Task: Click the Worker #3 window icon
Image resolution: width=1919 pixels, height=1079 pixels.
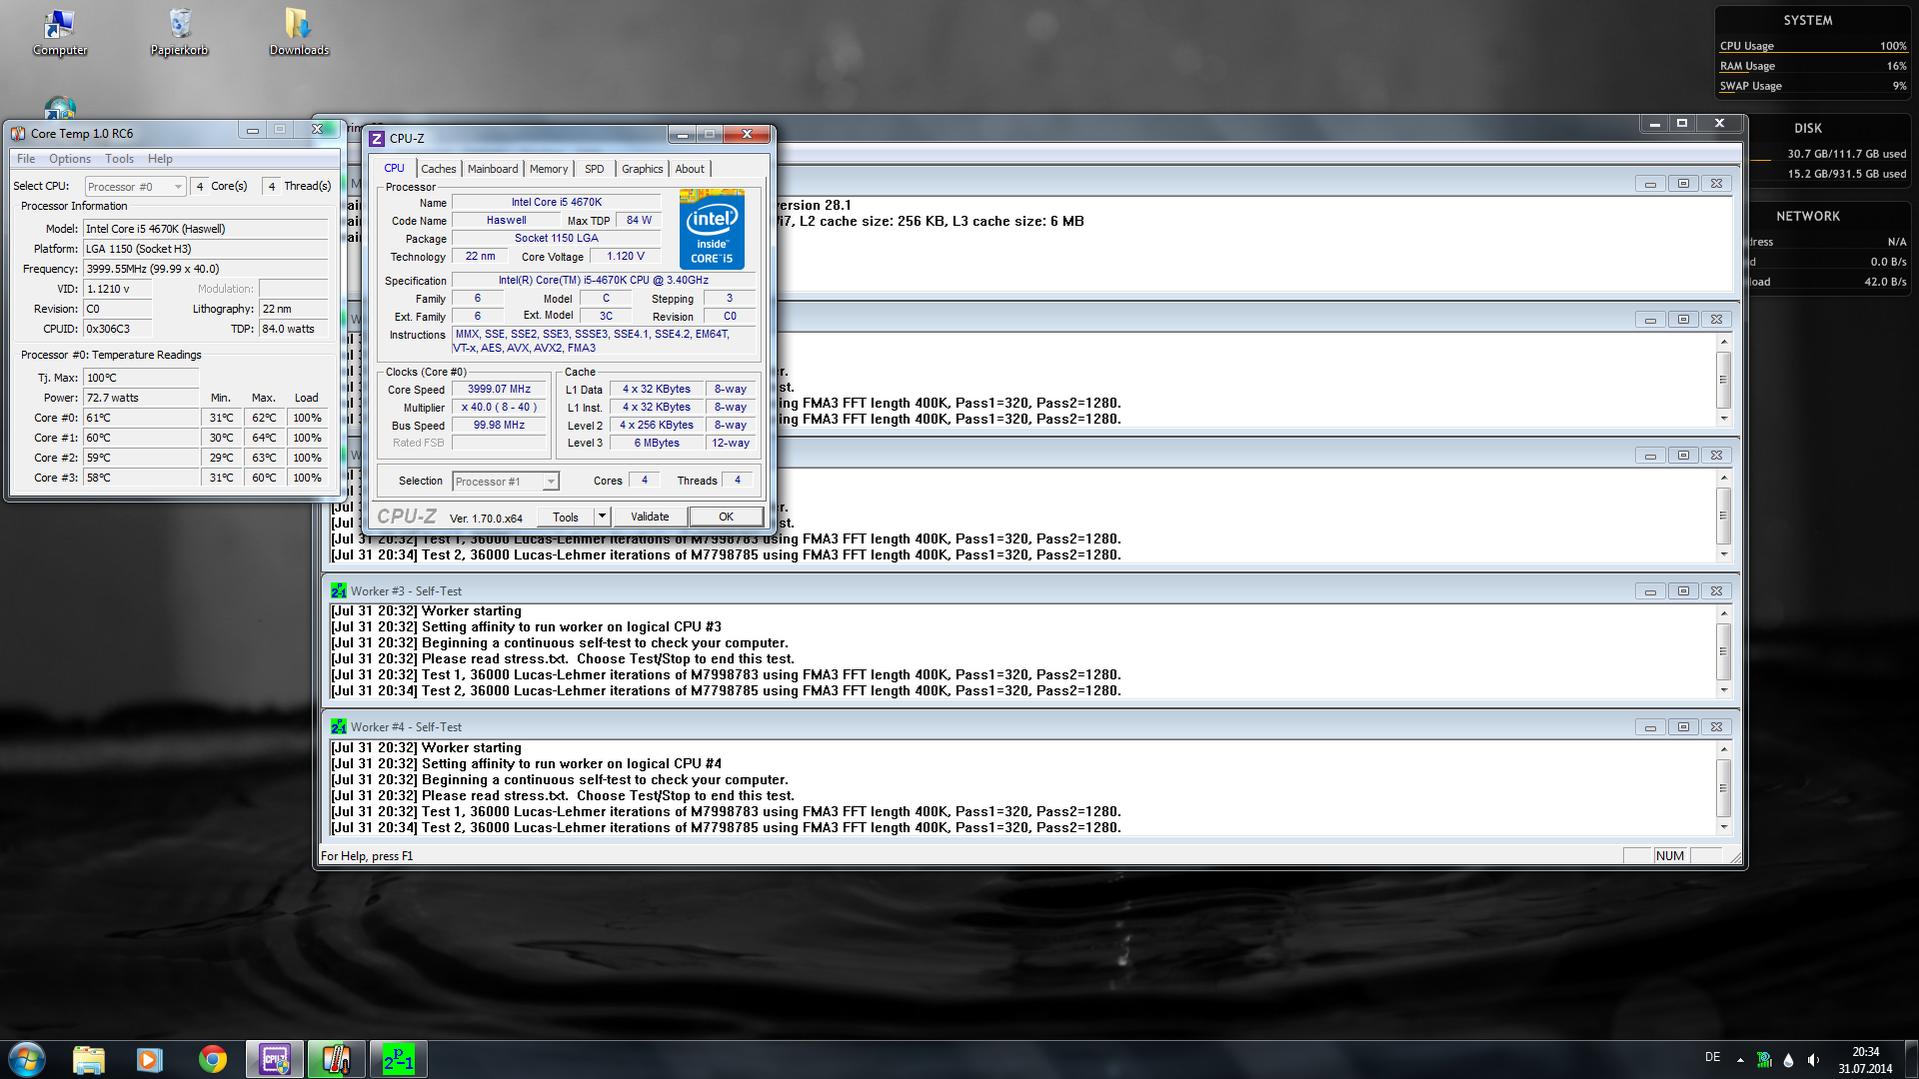Action: click(x=339, y=591)
